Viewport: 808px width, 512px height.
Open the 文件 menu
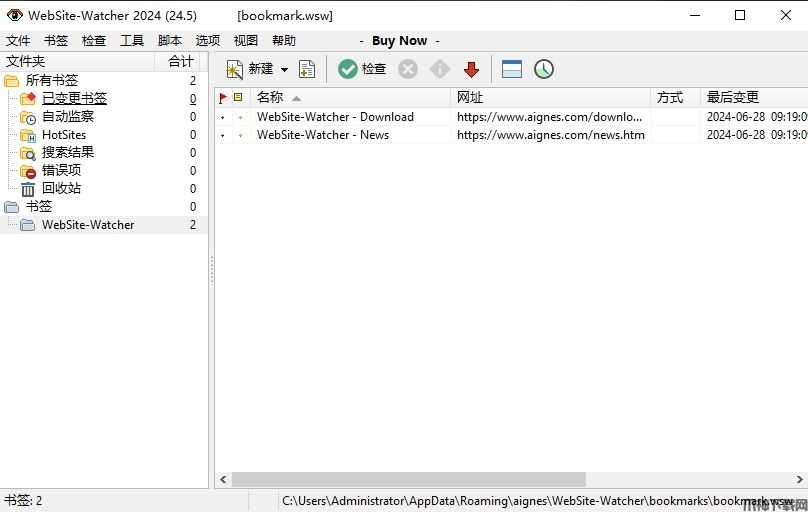[18, 41]
